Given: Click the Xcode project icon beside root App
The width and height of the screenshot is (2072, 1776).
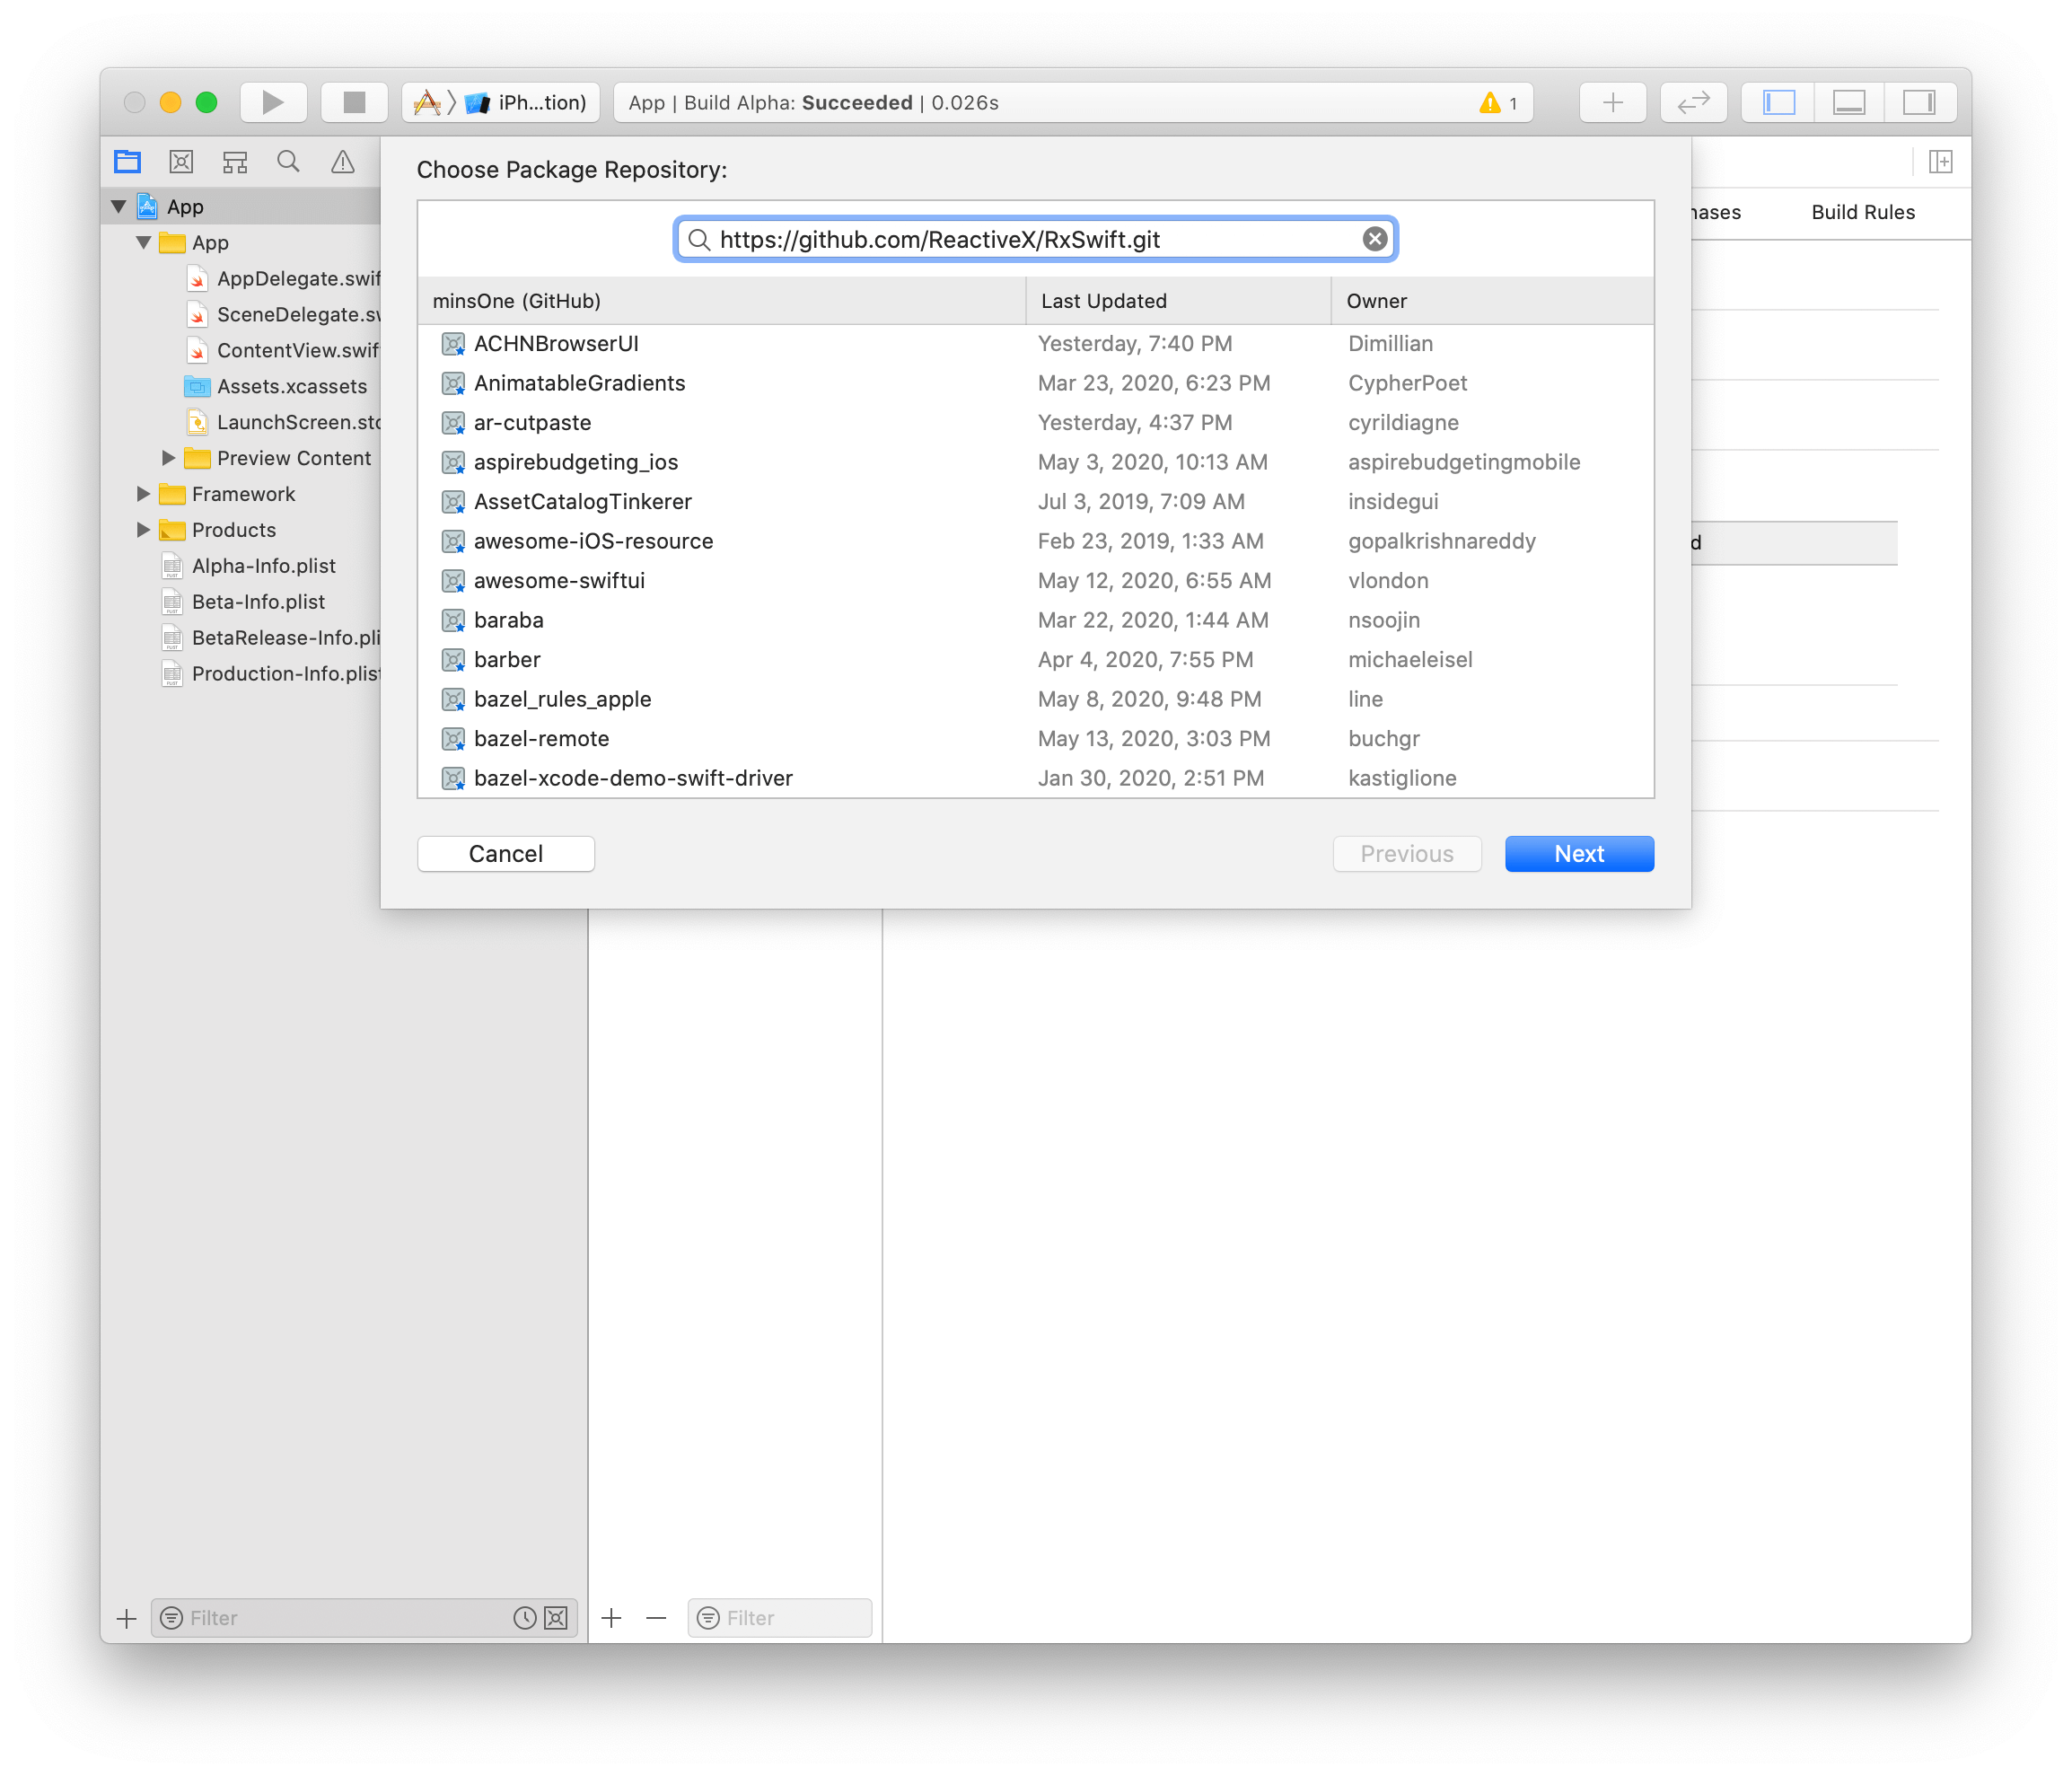Looking at the screenshot, I should click(x=148, y=206).
